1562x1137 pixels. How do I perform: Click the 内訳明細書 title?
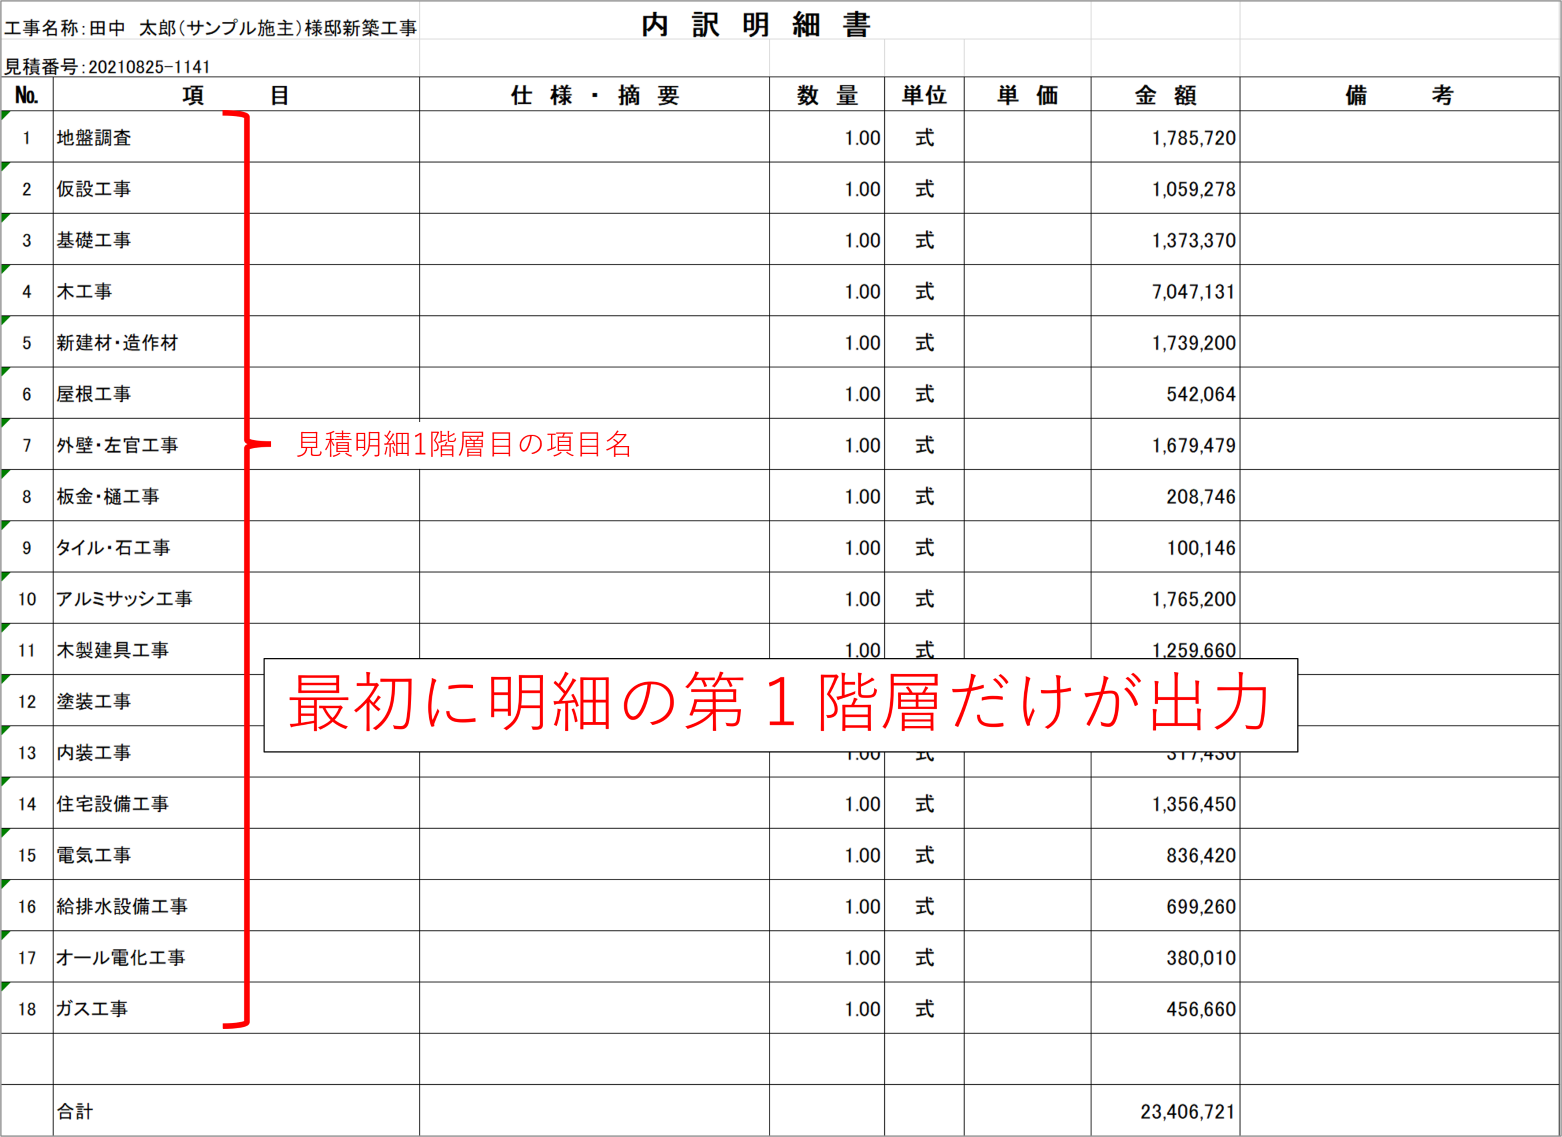(x=756, y=25)
